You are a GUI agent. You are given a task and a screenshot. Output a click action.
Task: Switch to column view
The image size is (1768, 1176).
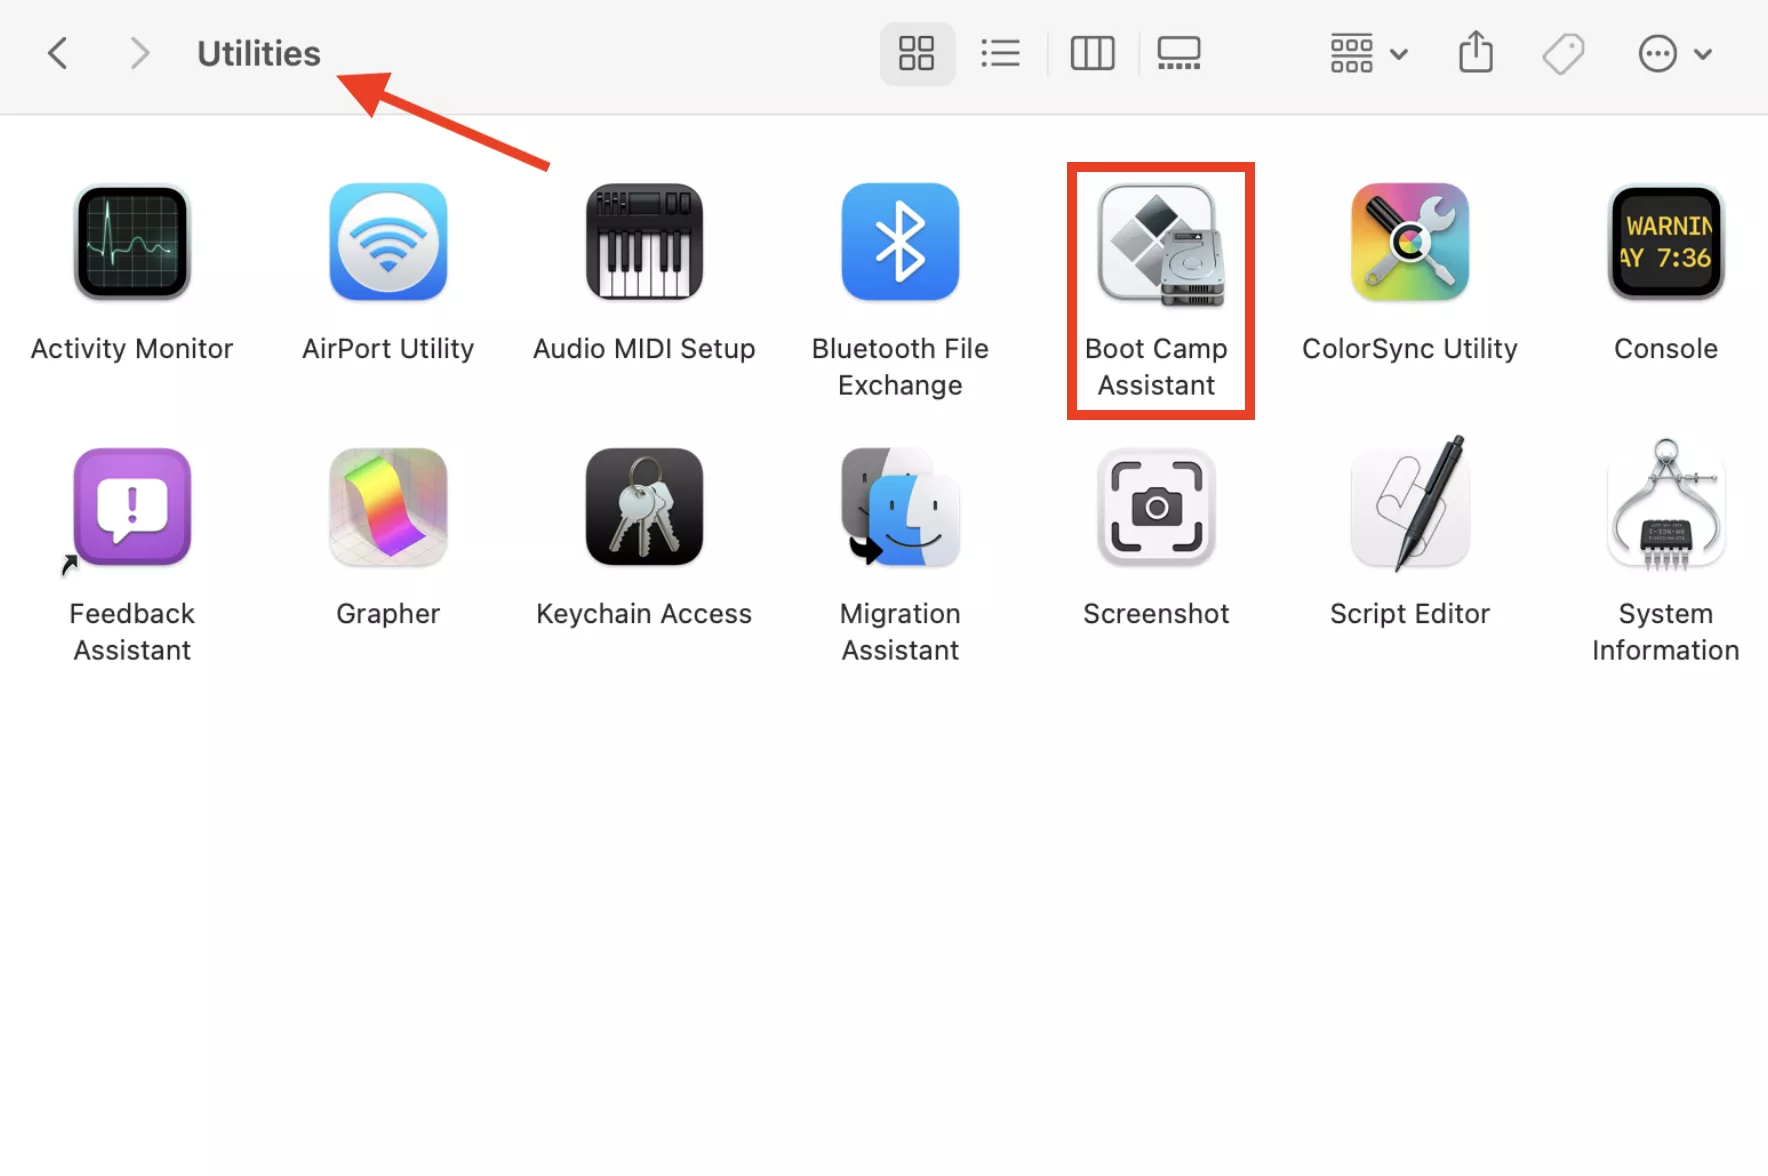click(1092, 53)
